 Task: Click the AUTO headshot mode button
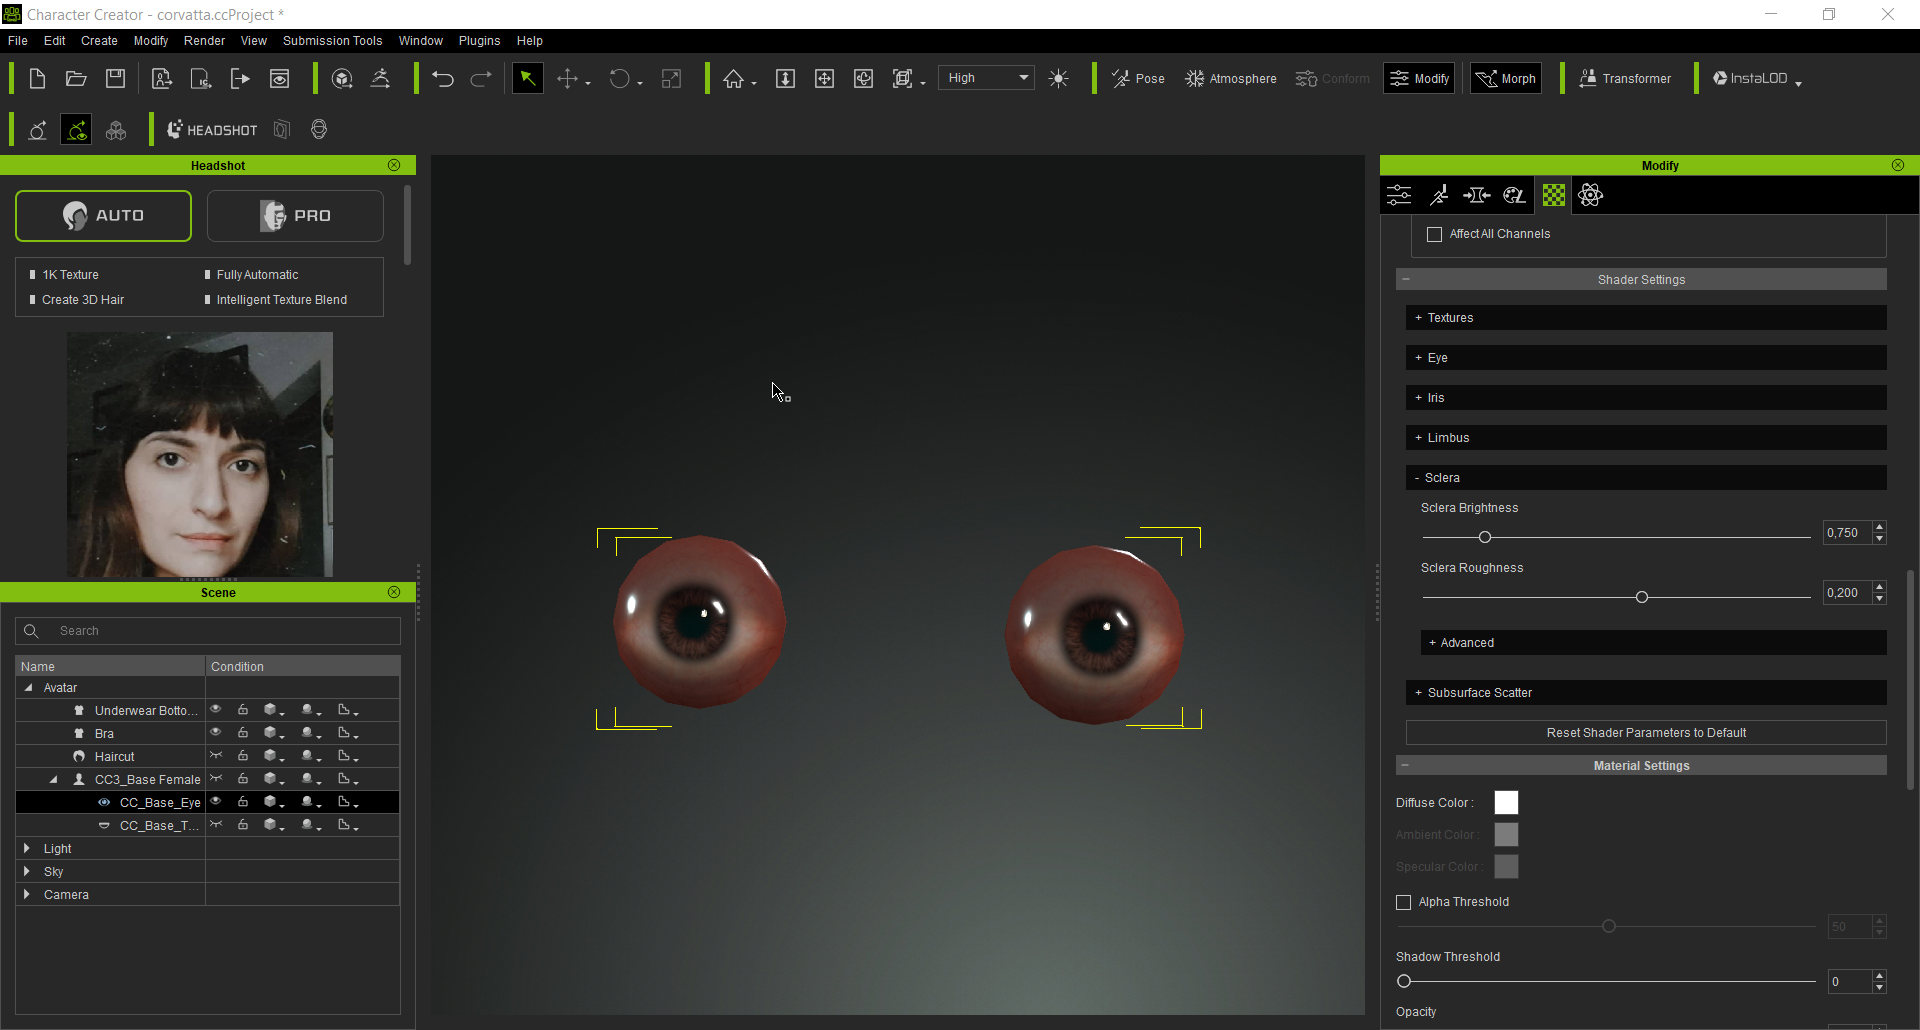(x=103, y=216)
